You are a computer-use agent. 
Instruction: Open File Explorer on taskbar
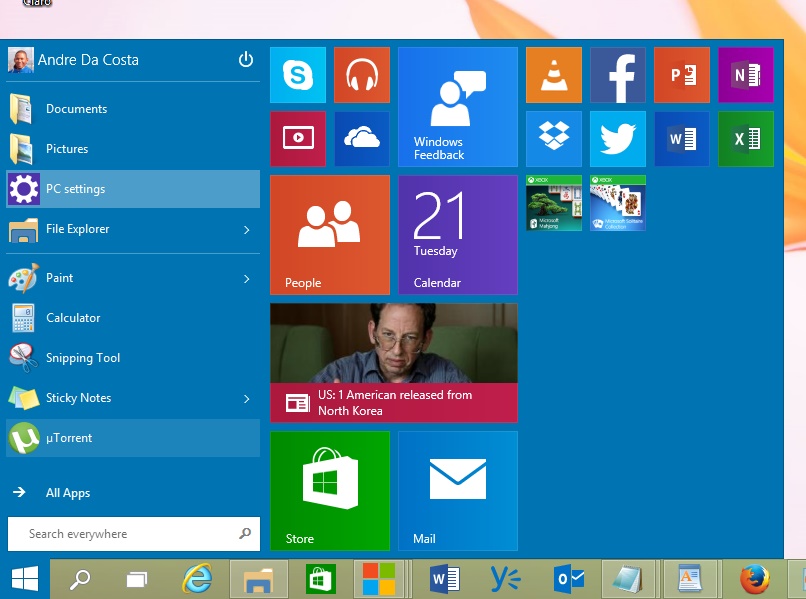259,579
